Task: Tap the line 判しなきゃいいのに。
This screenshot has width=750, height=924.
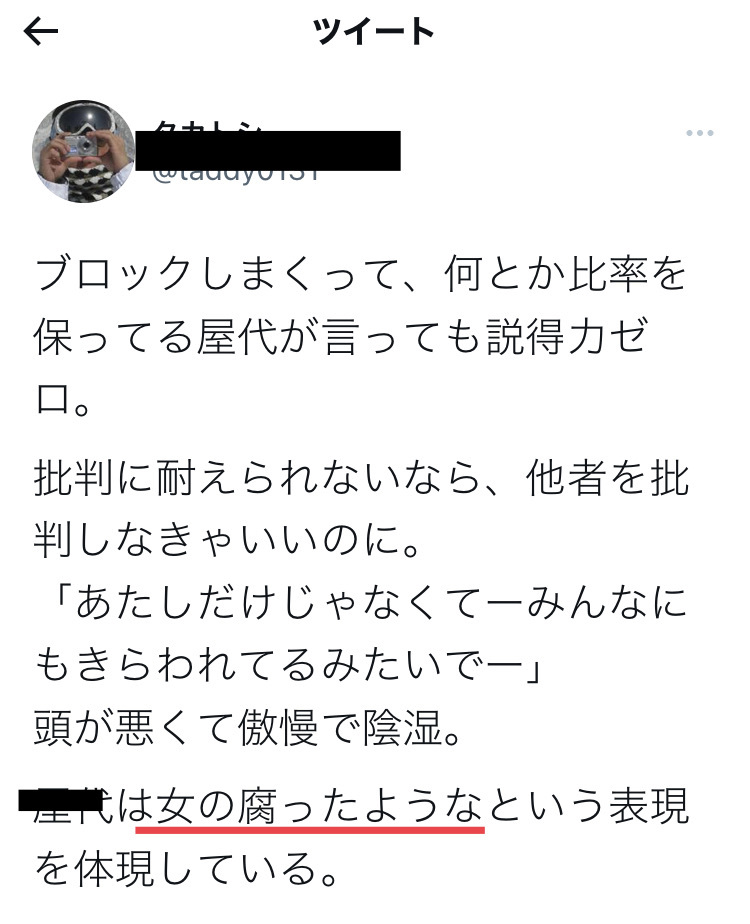Action: pos(227,540)
